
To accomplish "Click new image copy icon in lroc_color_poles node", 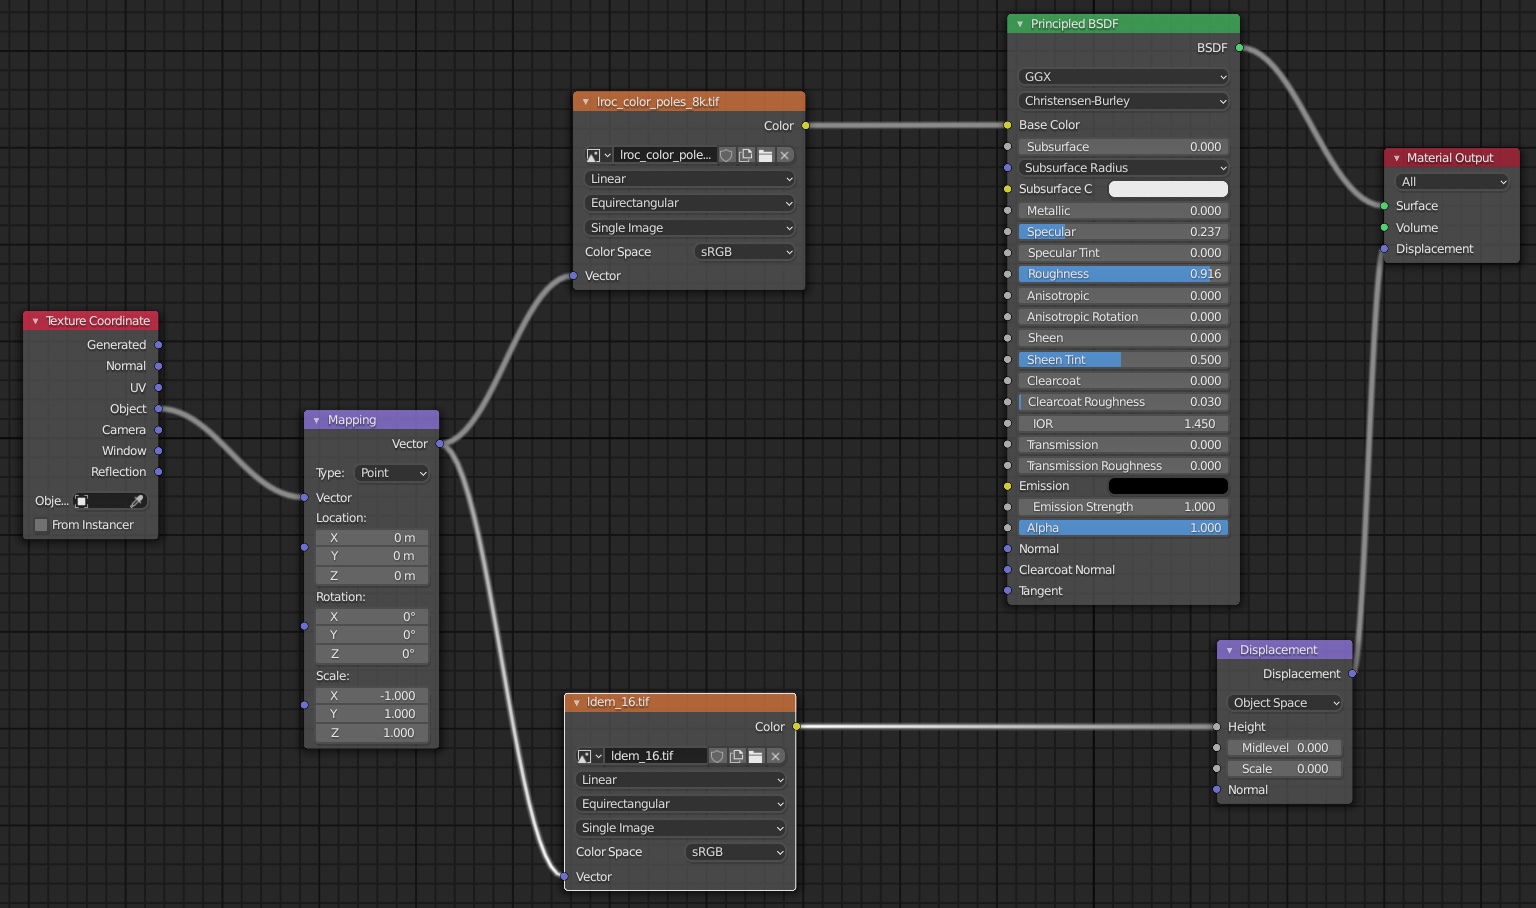I will pos(746,155).
